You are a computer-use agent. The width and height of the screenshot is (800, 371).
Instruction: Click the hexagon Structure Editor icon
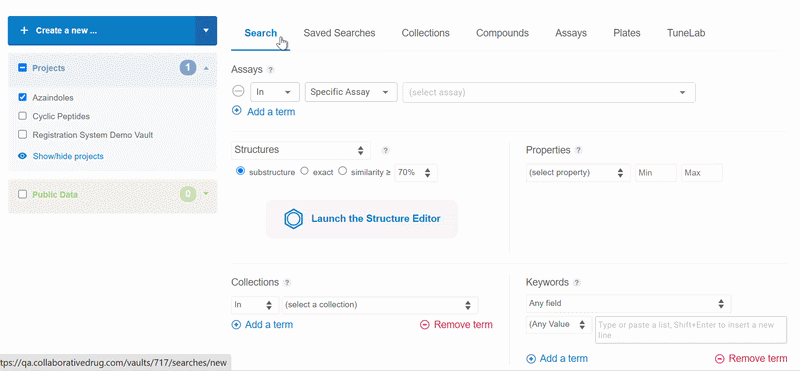click(x=293, y=219)
